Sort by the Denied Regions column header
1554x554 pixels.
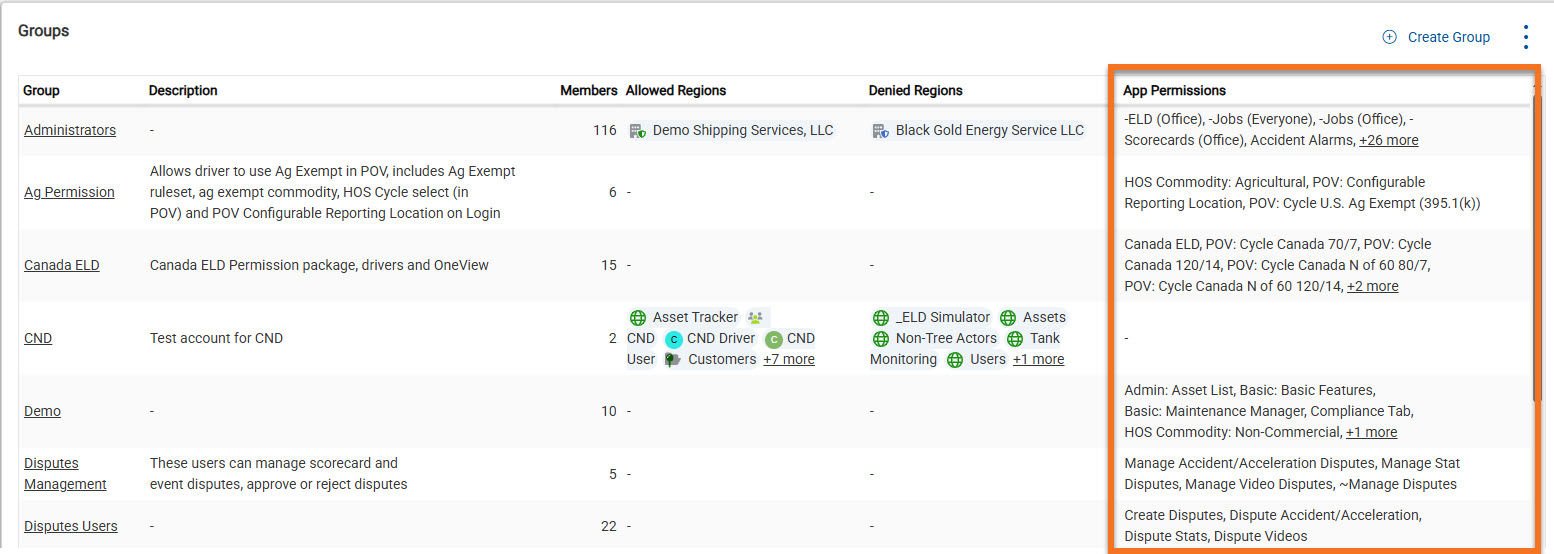pyautogui.click(x=916, y=90)
